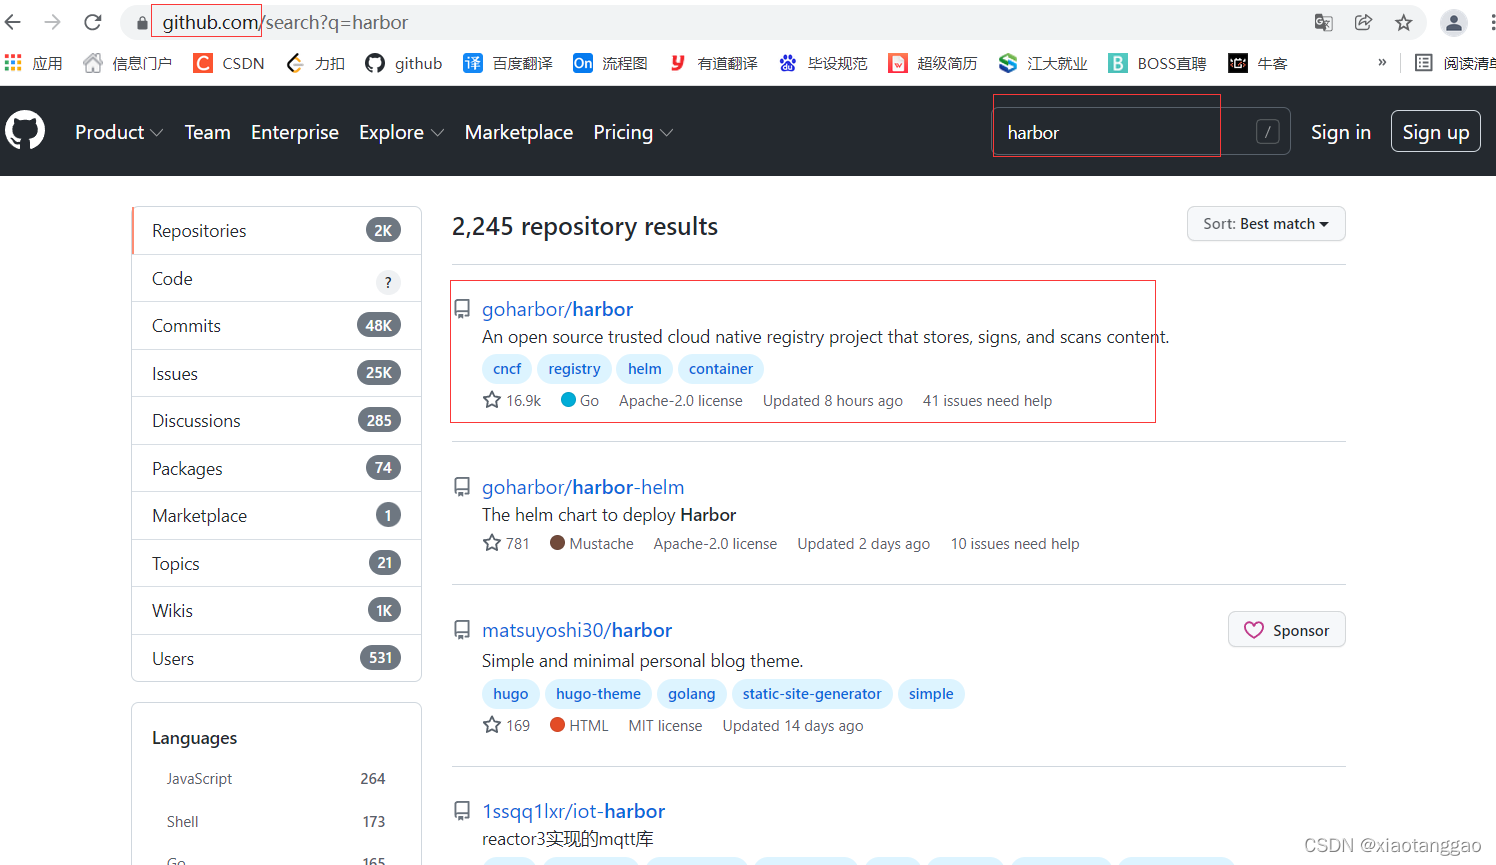Open the reading list icon

point(1423,63)
